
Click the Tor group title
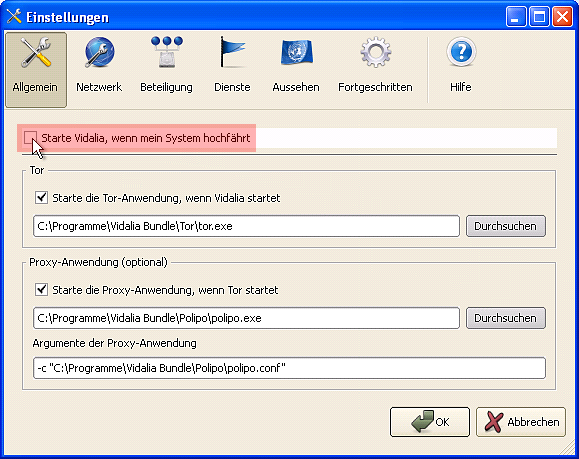[x=37, y=170]
